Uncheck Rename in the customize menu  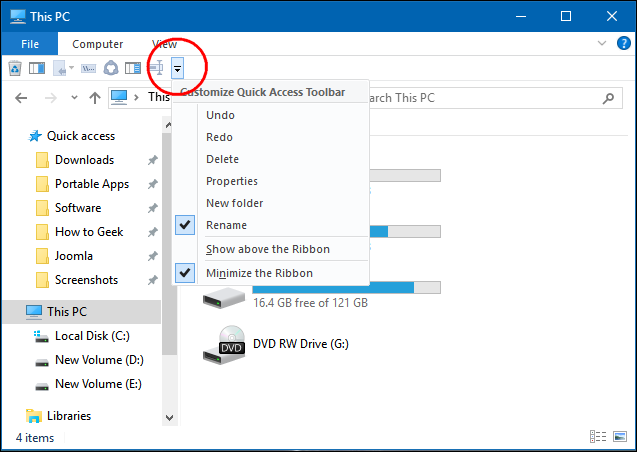pyautogui.click(x=226, y=225)
